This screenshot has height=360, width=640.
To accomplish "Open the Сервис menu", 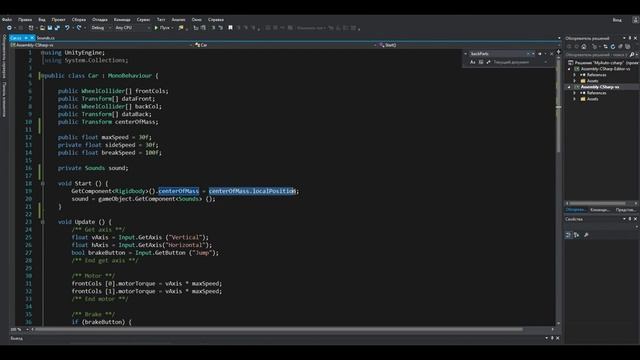I will [x=143, y=20].
